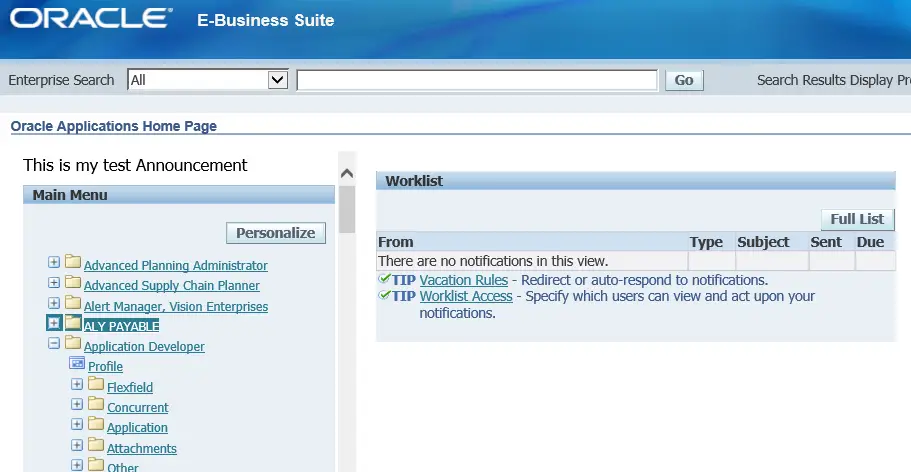Image resolution: width=911 pixels, height=472 pixels.
Task: Click the Worklist panel header
Action: coord(636,181)
